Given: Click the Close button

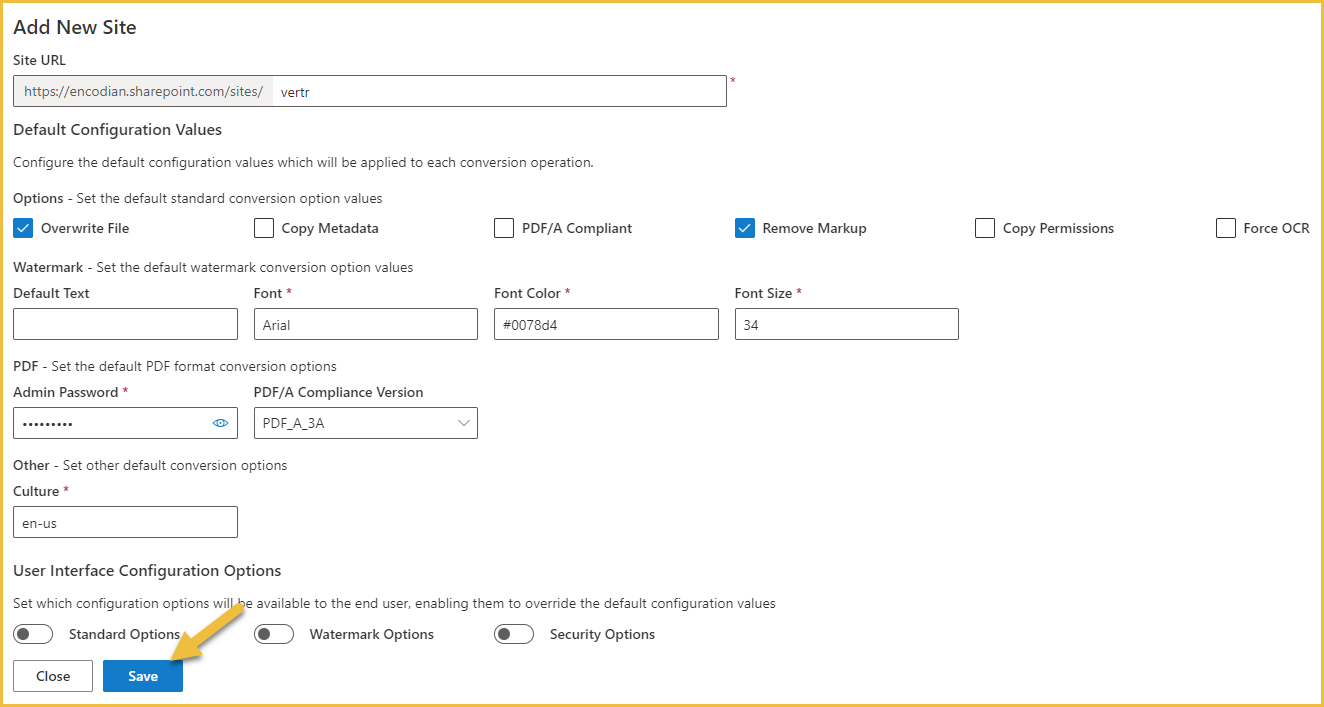Looking at the screenshot, I should (x=53, y=676).
